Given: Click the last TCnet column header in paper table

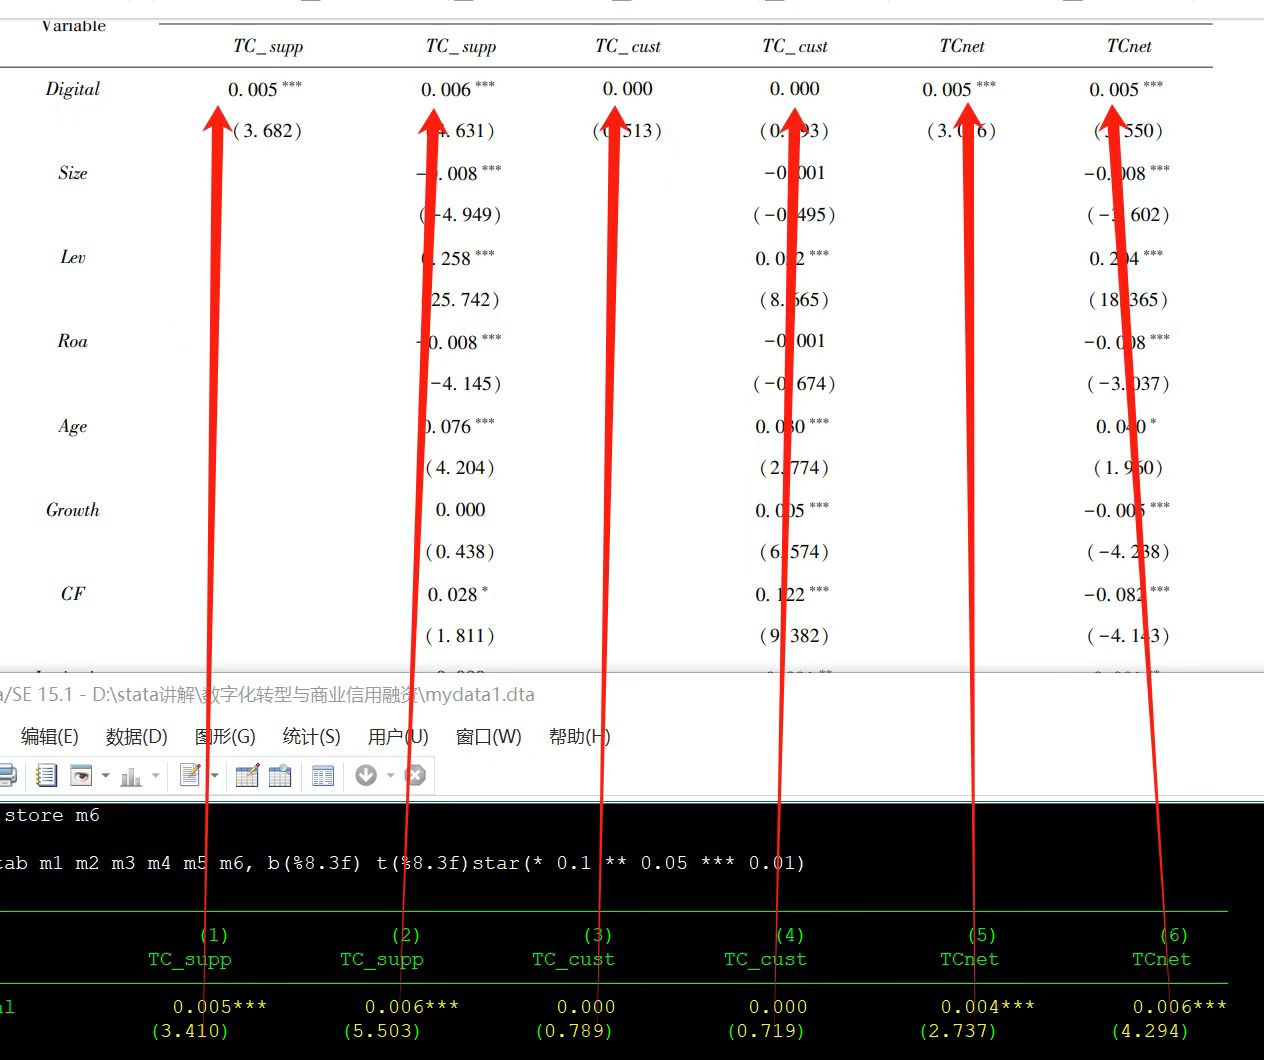Looking at the screenshot, I should click(x=1129, y=46).
